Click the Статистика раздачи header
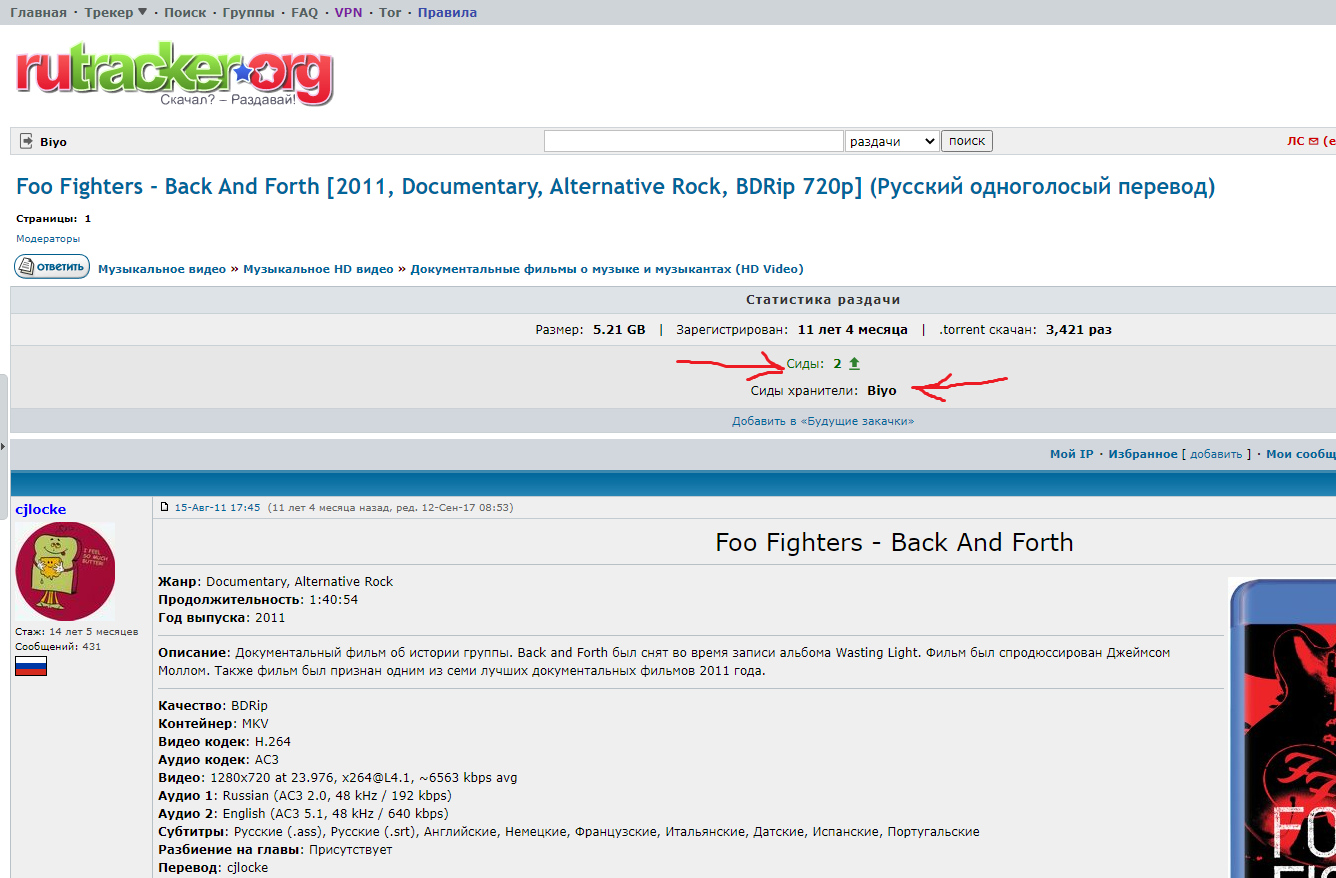 tap(823, 300)
